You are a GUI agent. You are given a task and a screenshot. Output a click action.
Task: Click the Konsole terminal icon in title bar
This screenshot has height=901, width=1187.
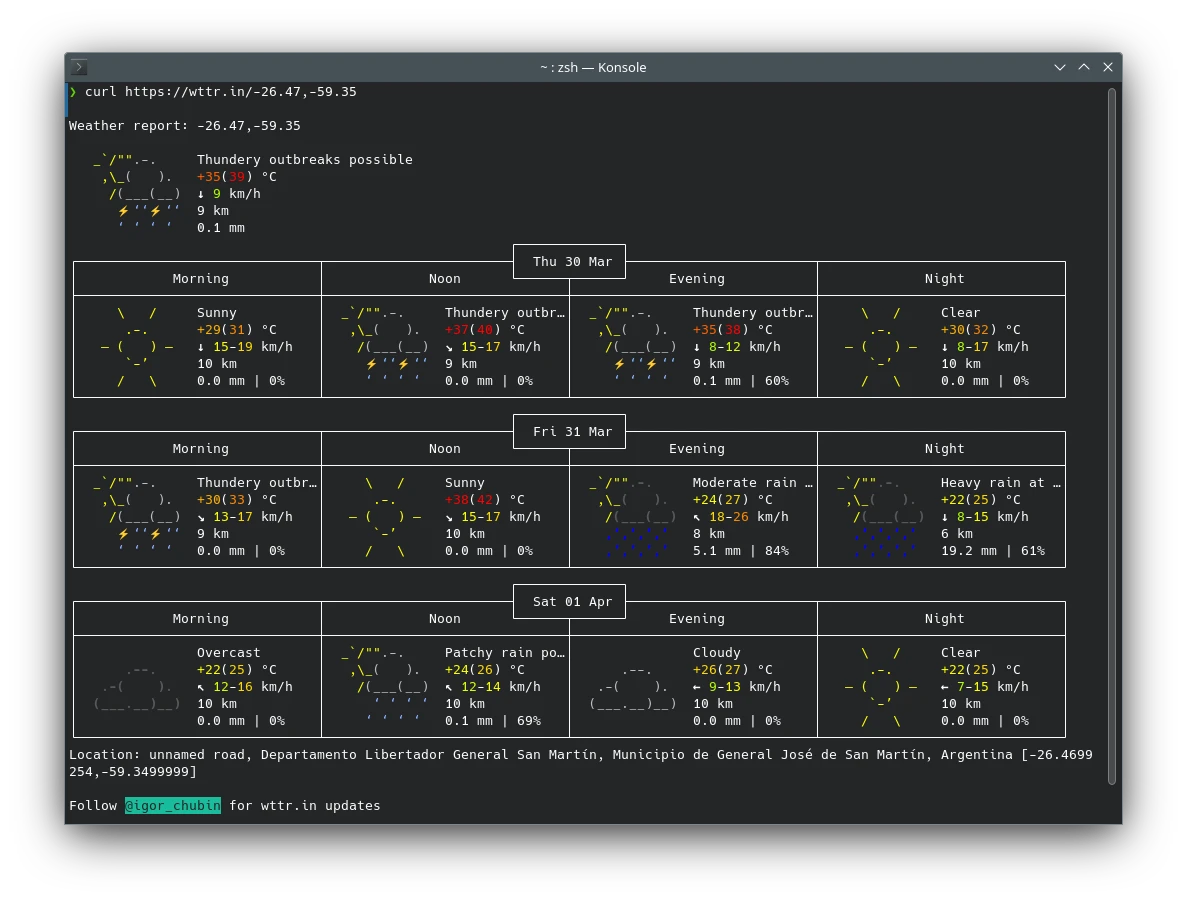click(80, 67)
